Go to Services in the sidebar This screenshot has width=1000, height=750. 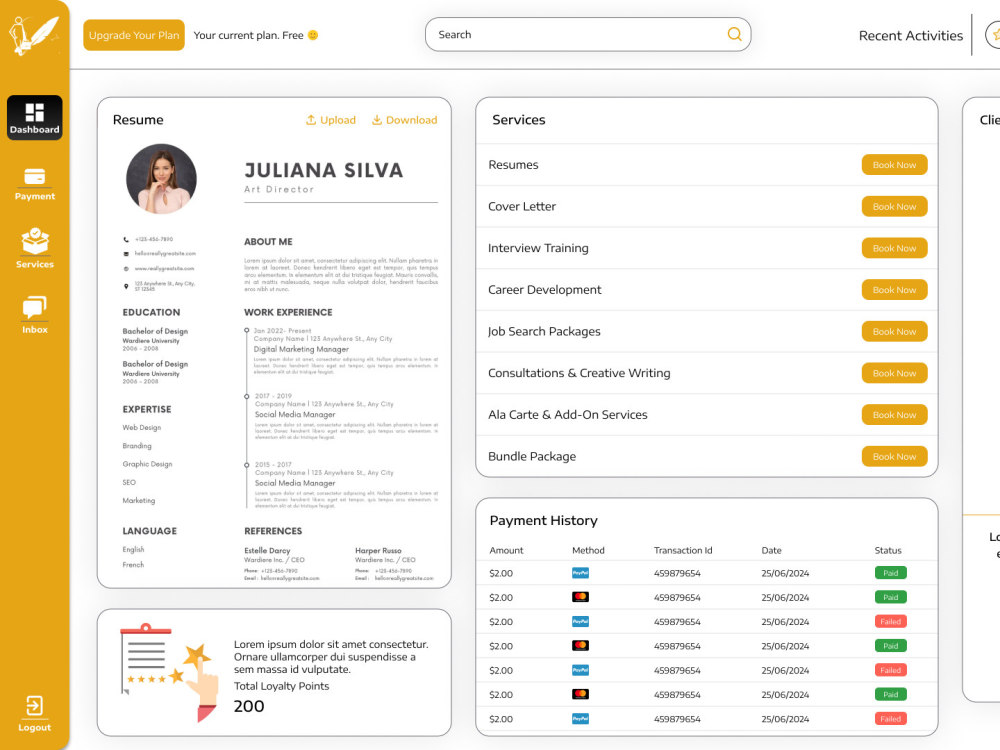click(x=34, y=248)
